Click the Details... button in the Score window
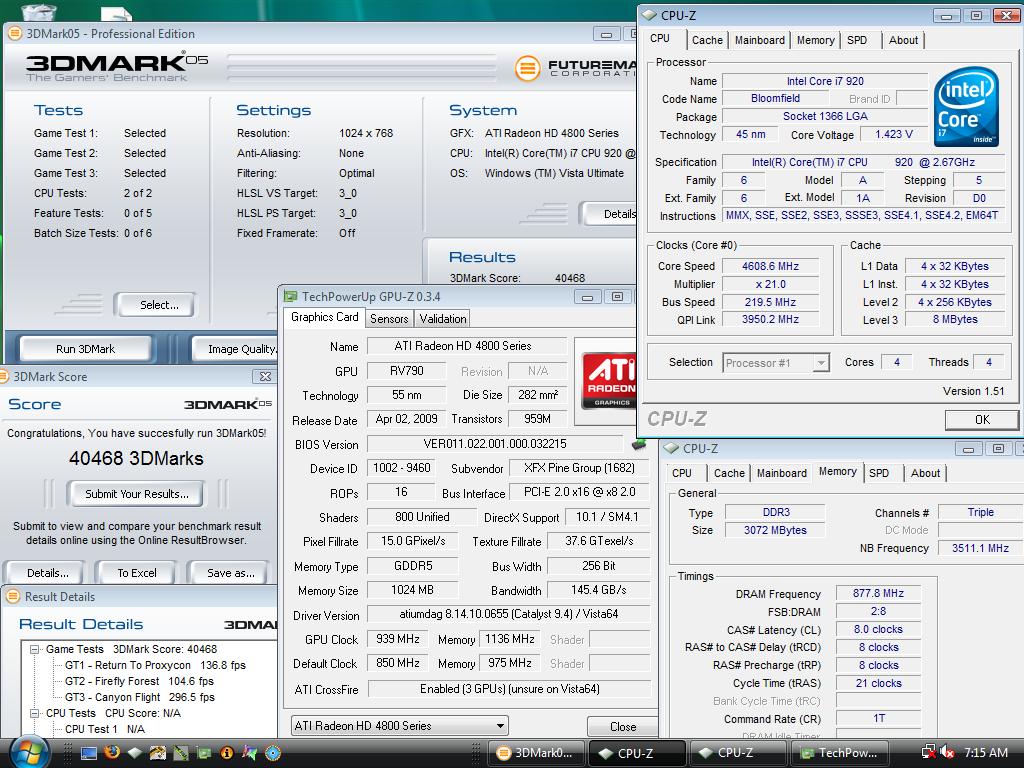 [45, 573]
